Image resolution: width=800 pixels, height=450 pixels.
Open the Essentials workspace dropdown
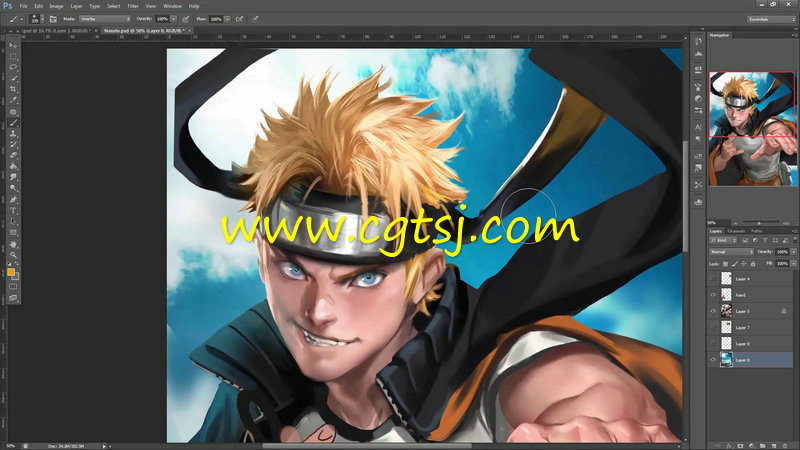[x=771, y=19]
